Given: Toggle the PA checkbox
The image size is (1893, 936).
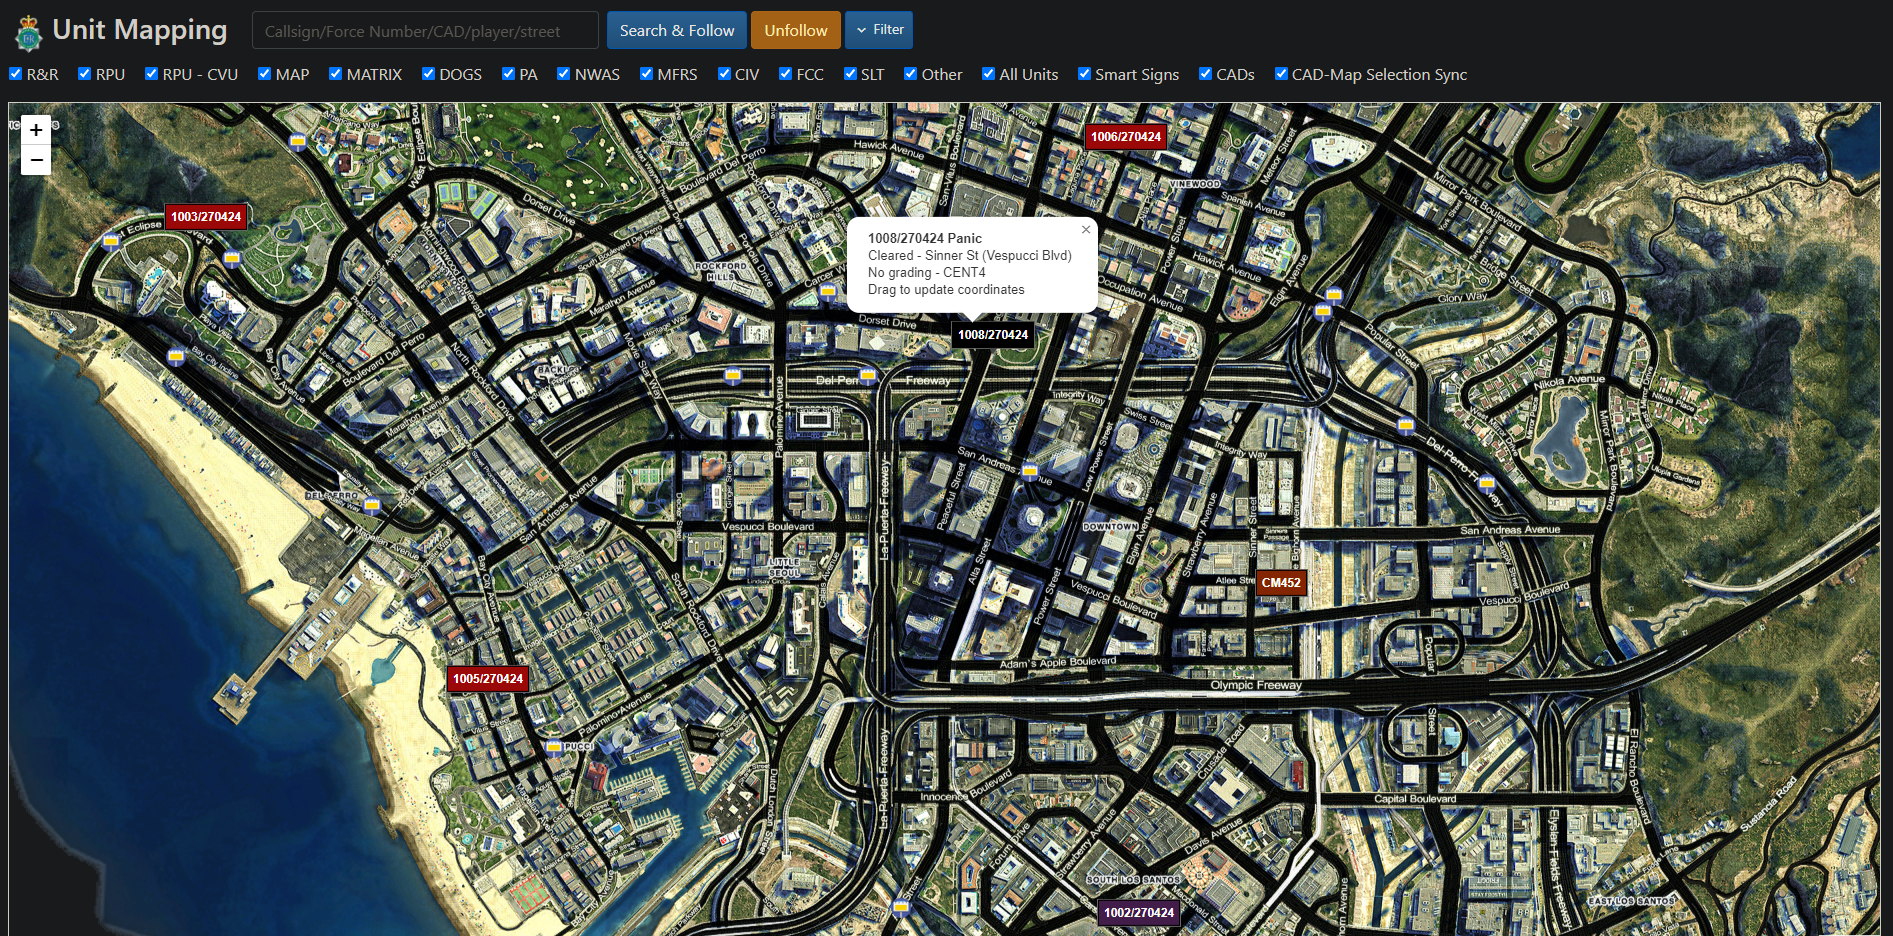Looking at the screenshot, I should click(509, 74).
